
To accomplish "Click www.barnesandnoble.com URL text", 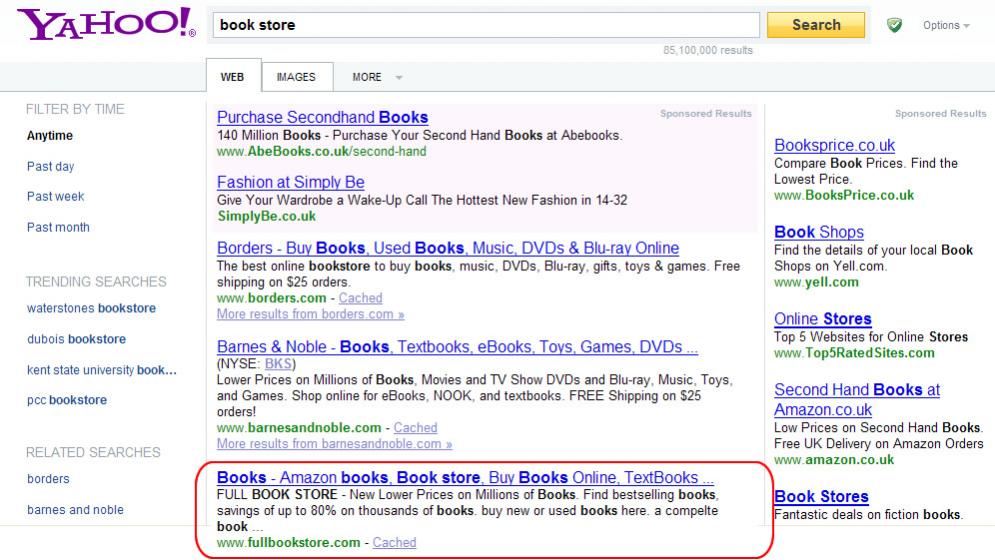I will [299, 428].
